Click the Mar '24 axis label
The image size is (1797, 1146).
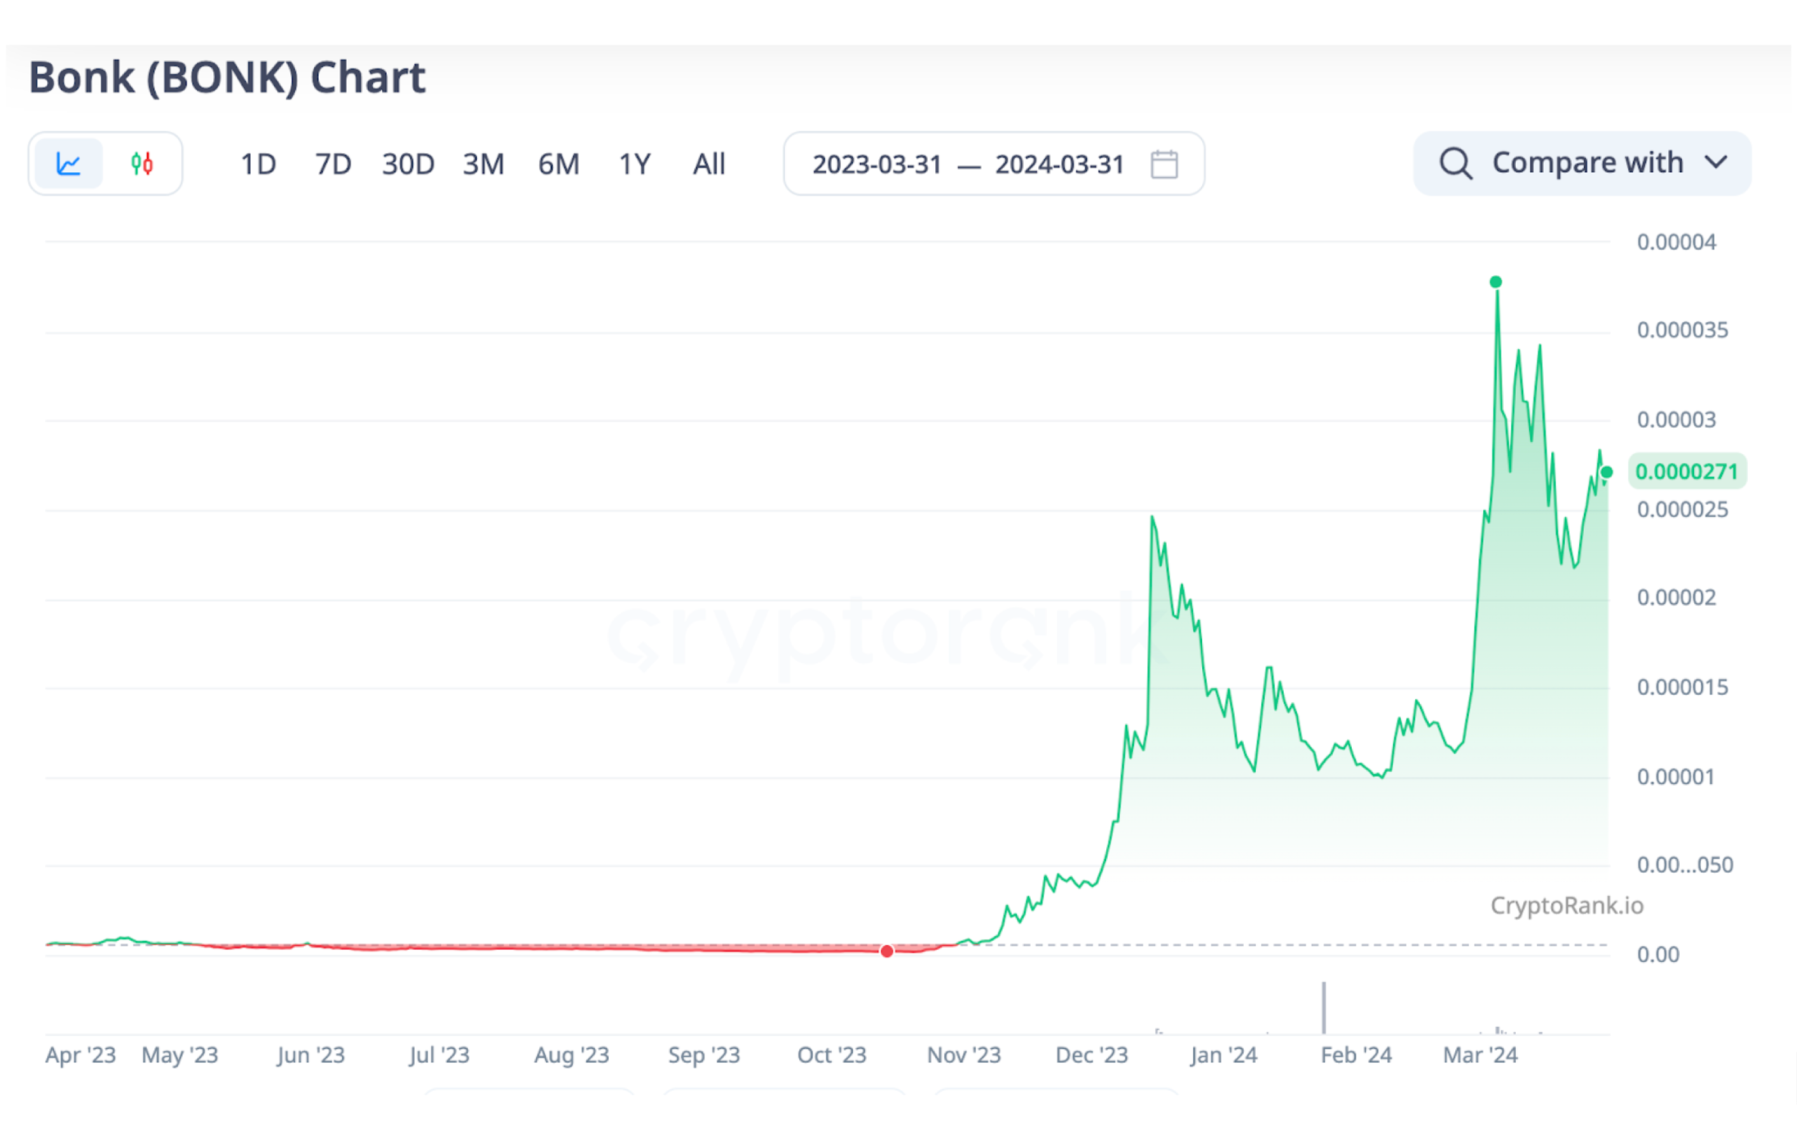tap(1480, 1055)
